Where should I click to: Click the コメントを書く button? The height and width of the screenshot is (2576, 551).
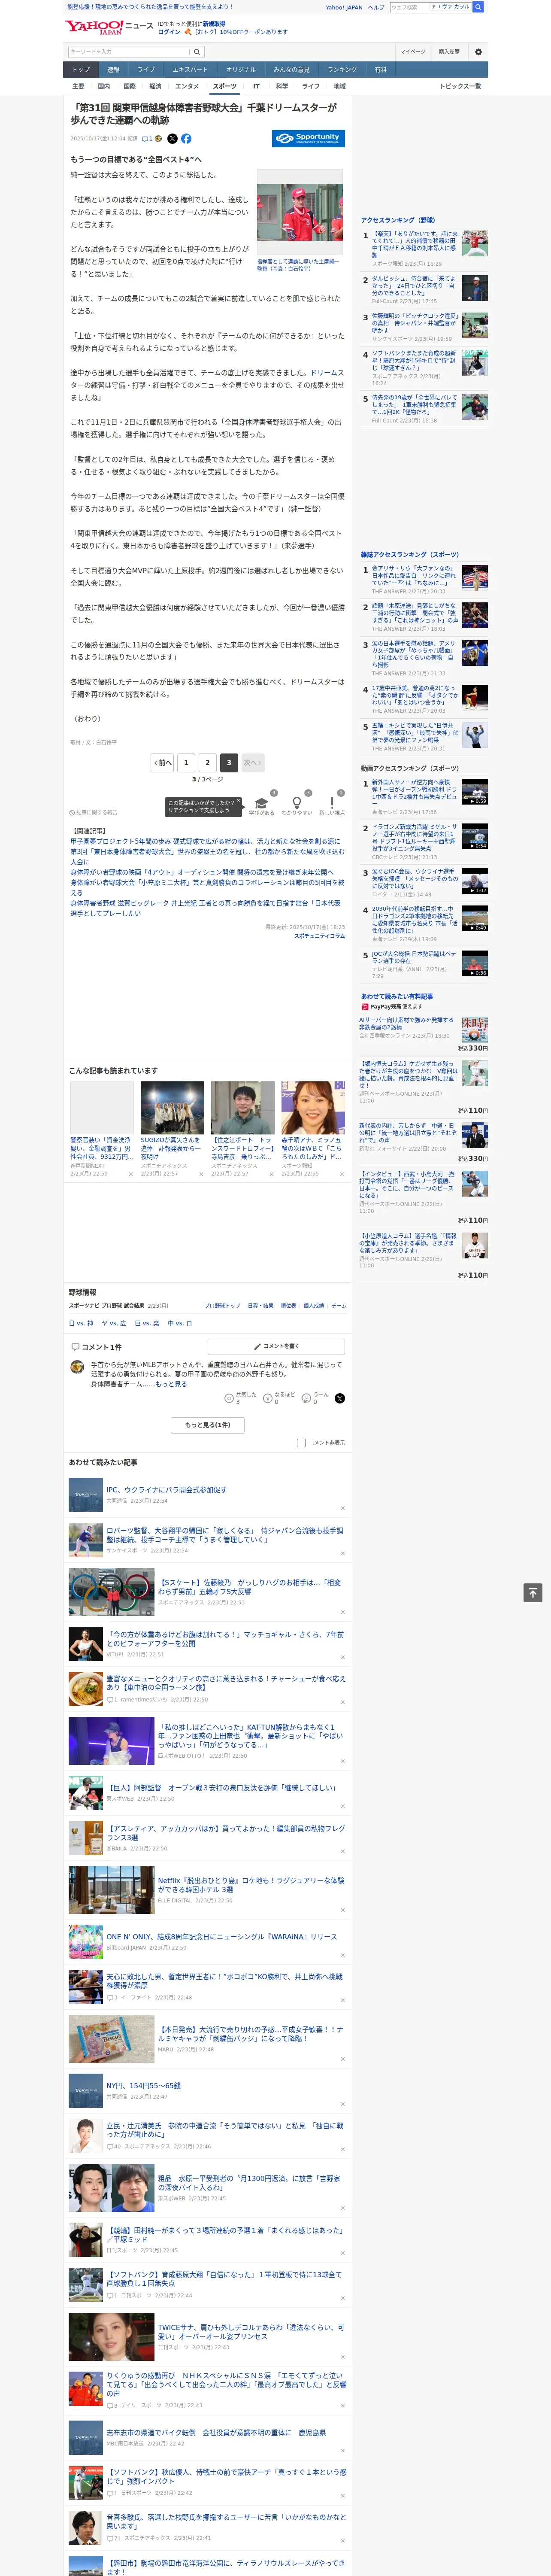click(276, 1346)
